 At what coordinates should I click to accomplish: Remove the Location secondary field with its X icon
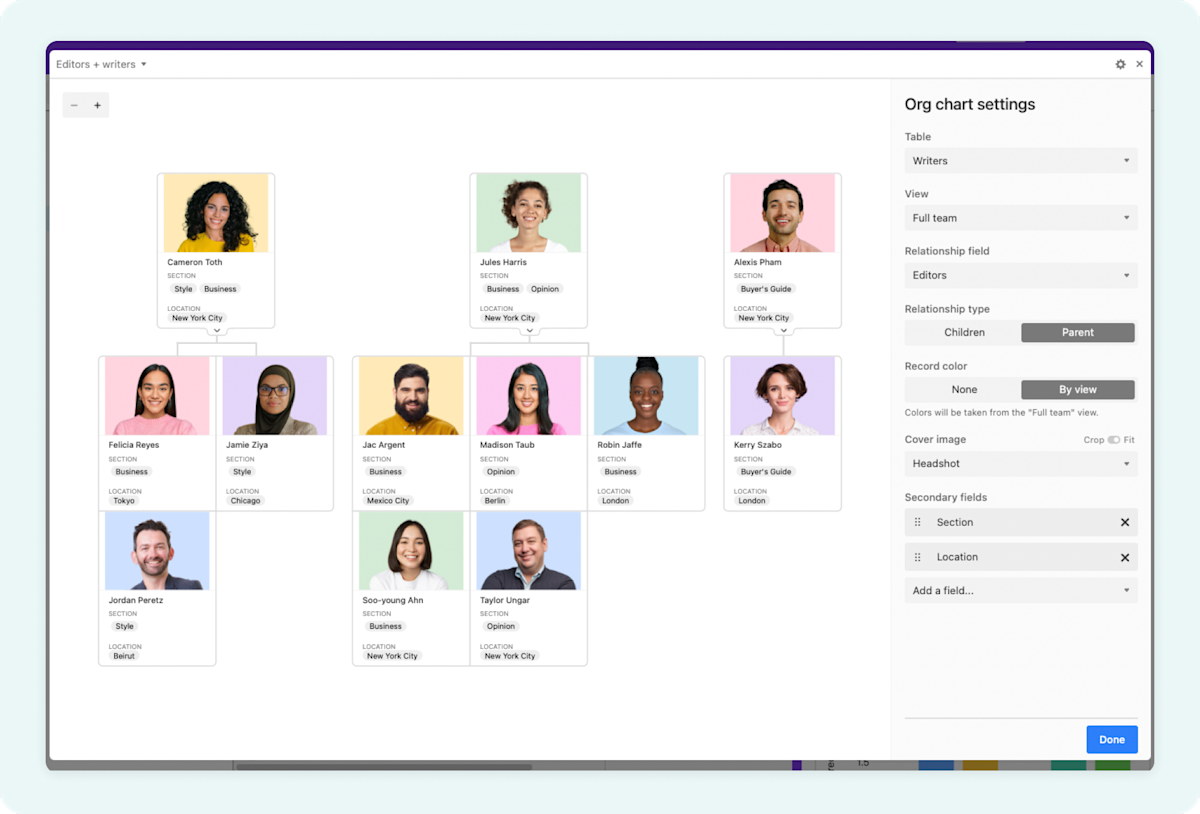[1124, 557]
